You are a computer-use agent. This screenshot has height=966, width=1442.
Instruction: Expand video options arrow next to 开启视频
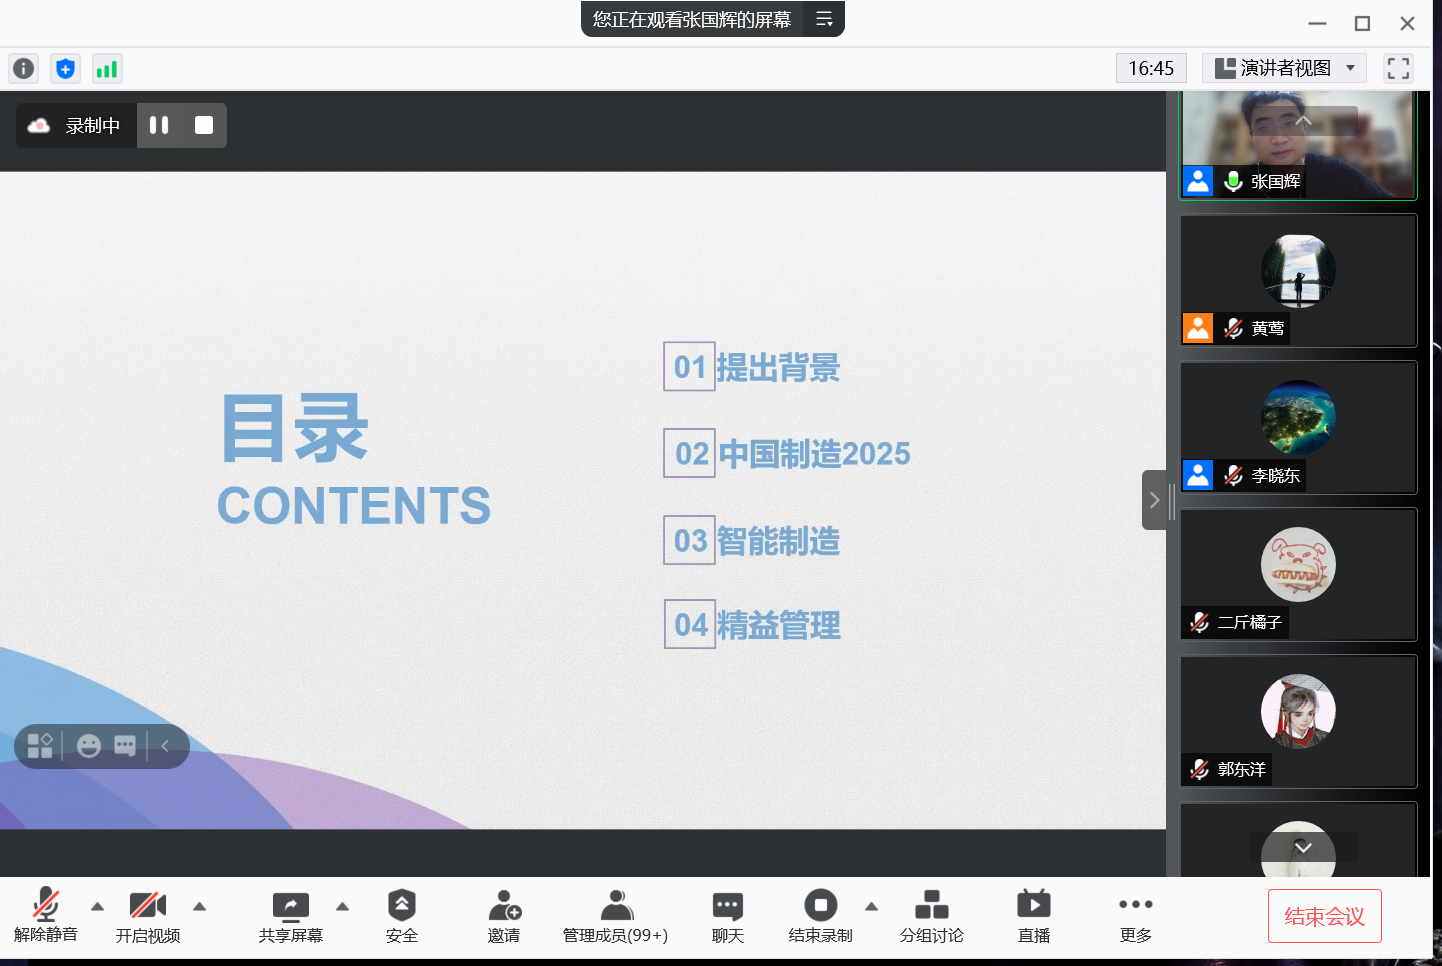click(x=199, y=907)
